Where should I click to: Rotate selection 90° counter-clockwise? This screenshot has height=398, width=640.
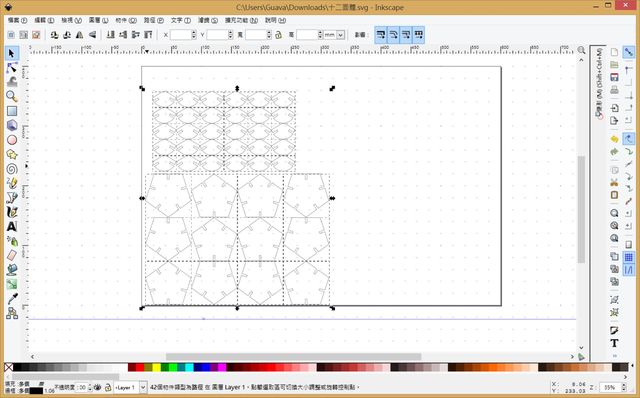54,35
